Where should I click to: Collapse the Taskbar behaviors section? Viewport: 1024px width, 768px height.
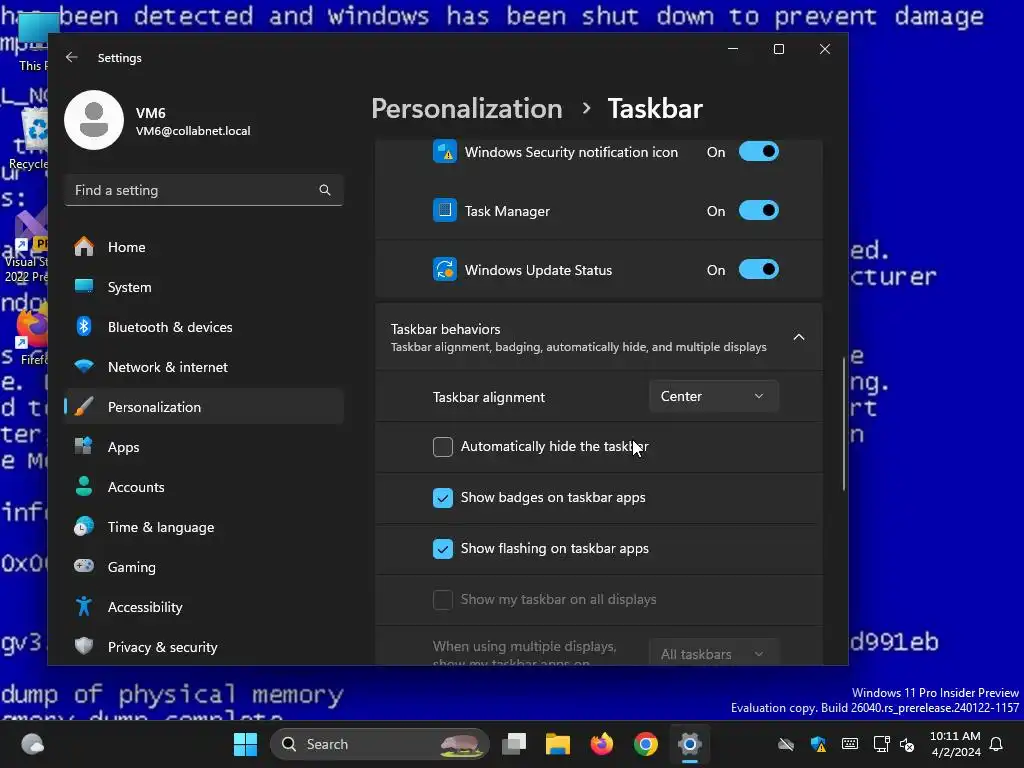(799, 337)
